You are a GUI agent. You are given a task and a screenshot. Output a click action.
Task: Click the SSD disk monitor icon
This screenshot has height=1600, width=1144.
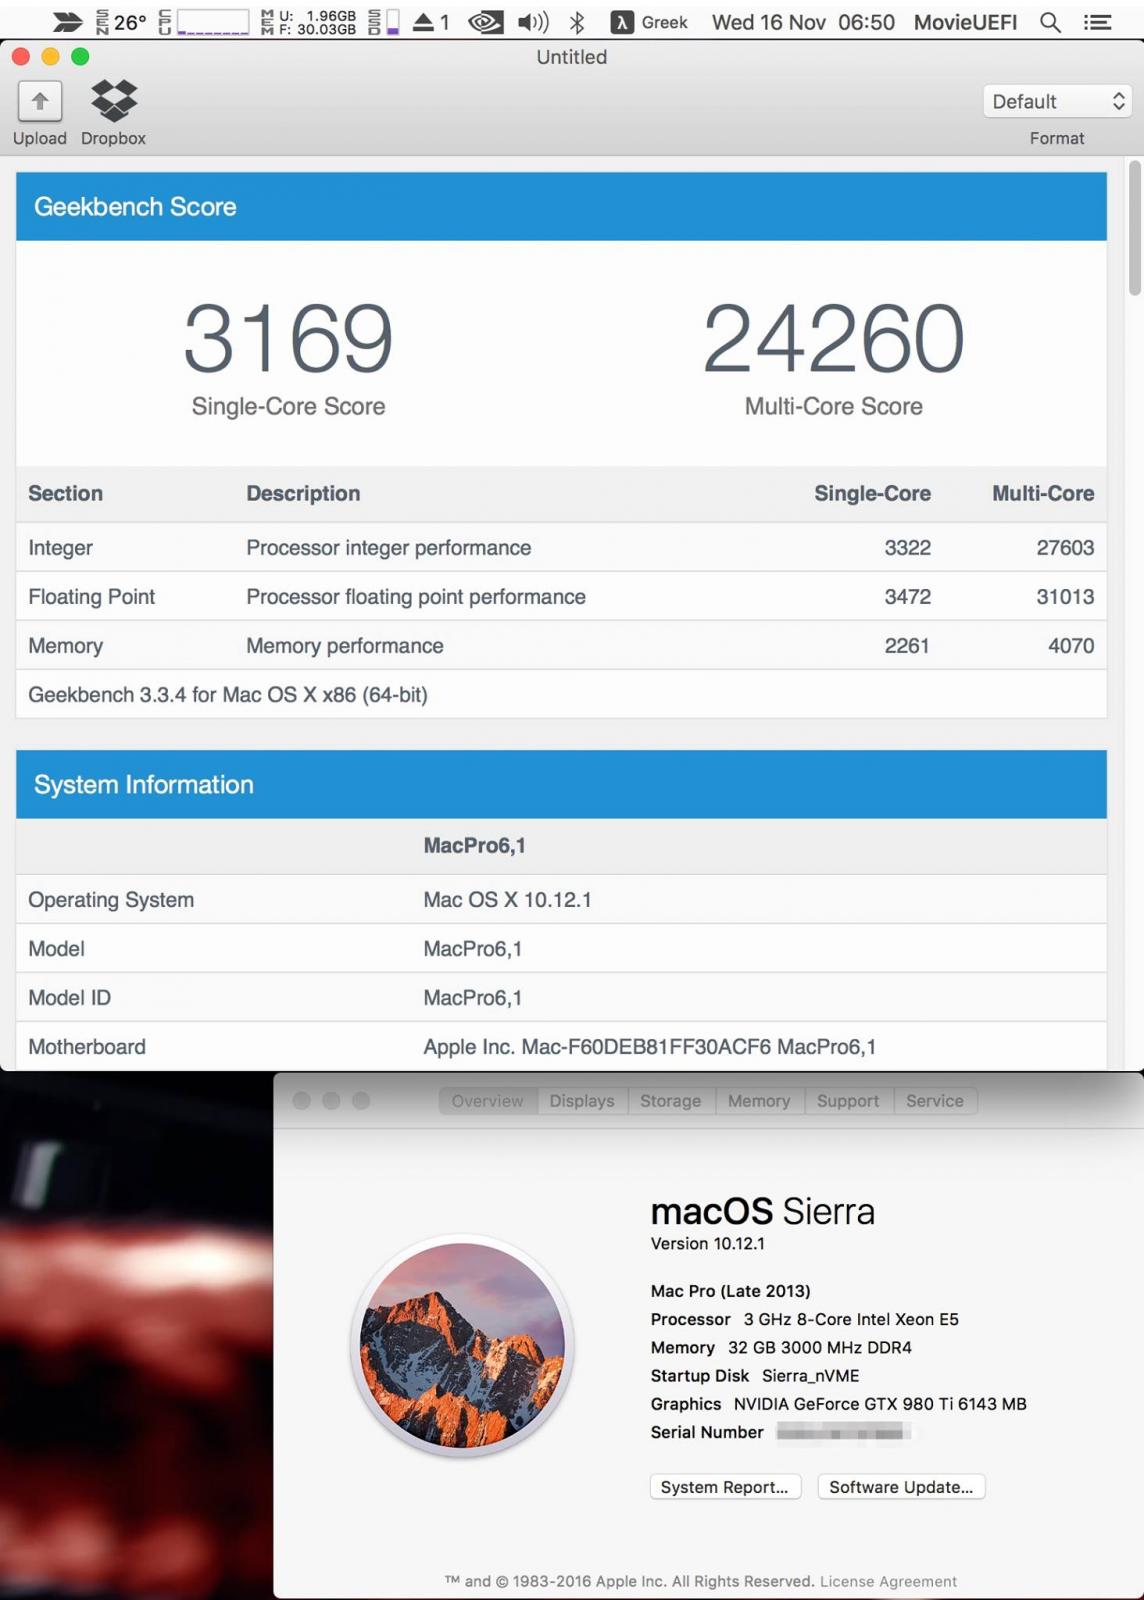(384, 22)
